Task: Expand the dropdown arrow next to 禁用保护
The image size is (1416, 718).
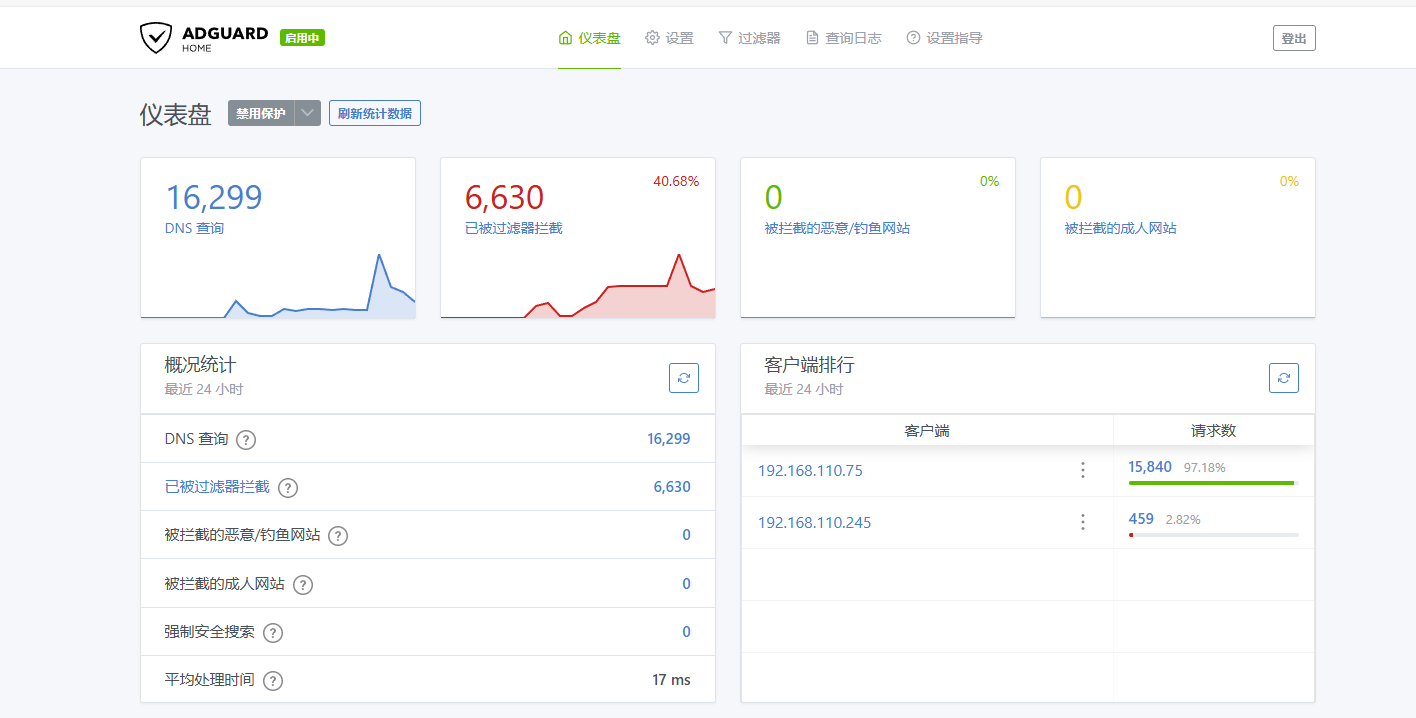Action: pos(308,113)
